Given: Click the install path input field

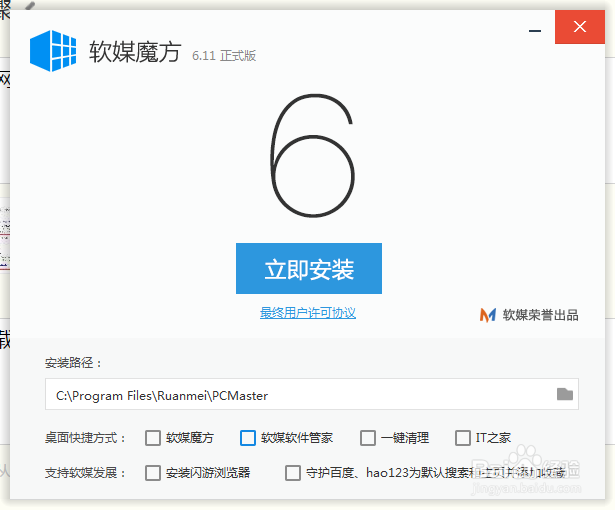Looking at the screenshot, I should coord(312,394).
